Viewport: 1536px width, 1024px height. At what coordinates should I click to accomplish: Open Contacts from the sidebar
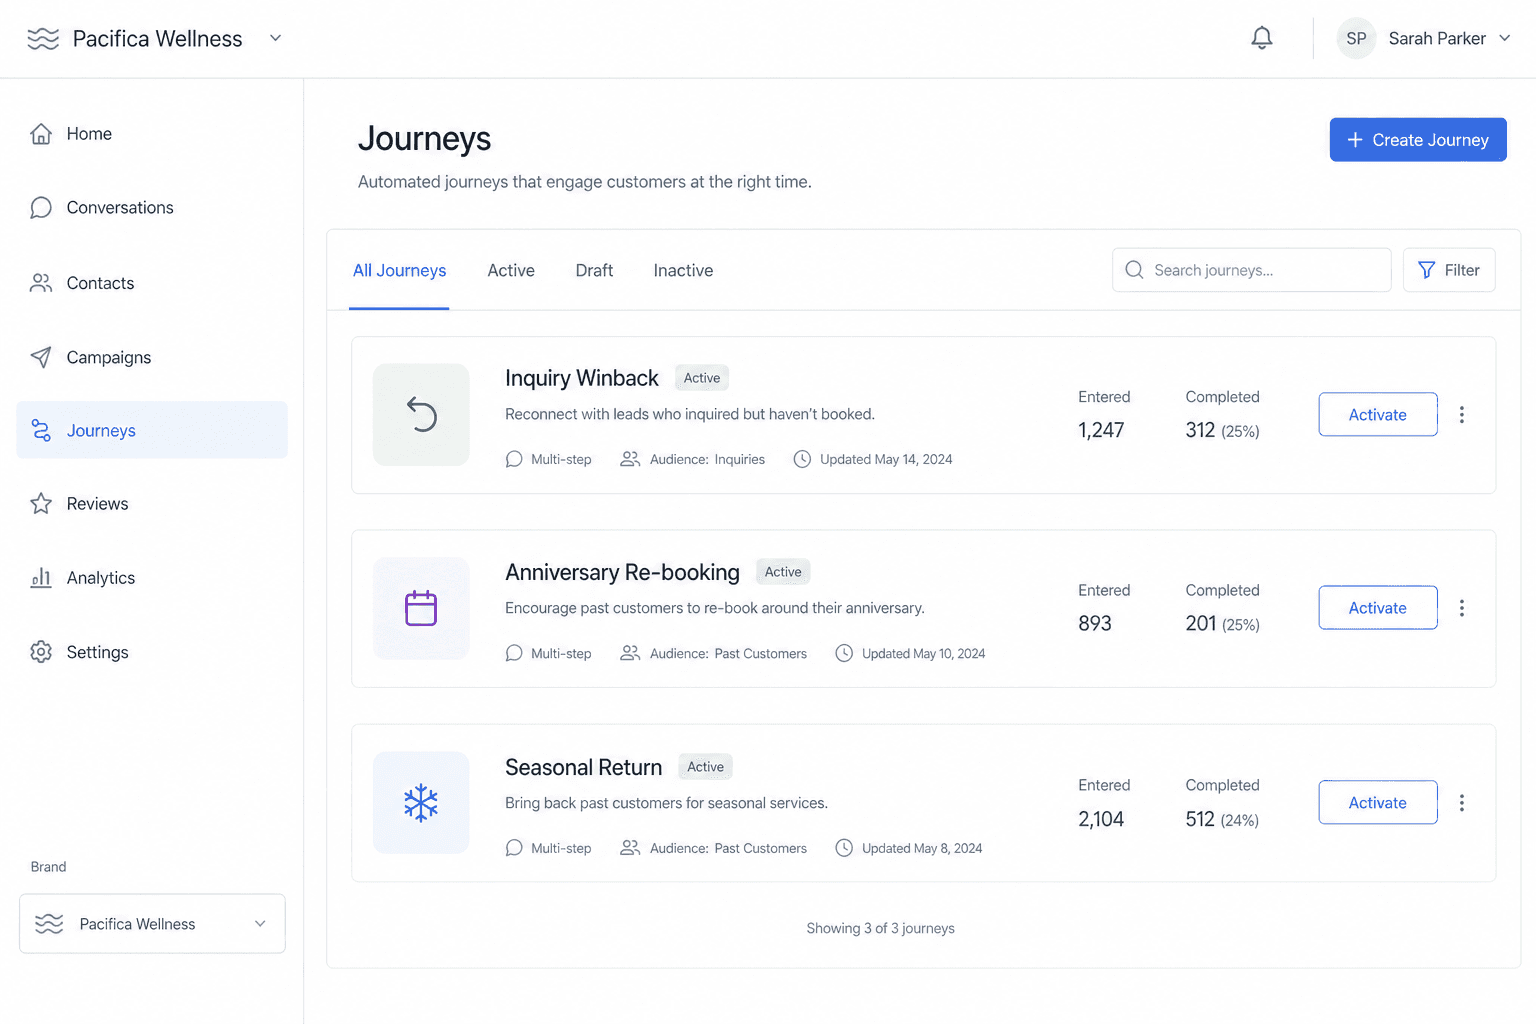coord(152,283)
